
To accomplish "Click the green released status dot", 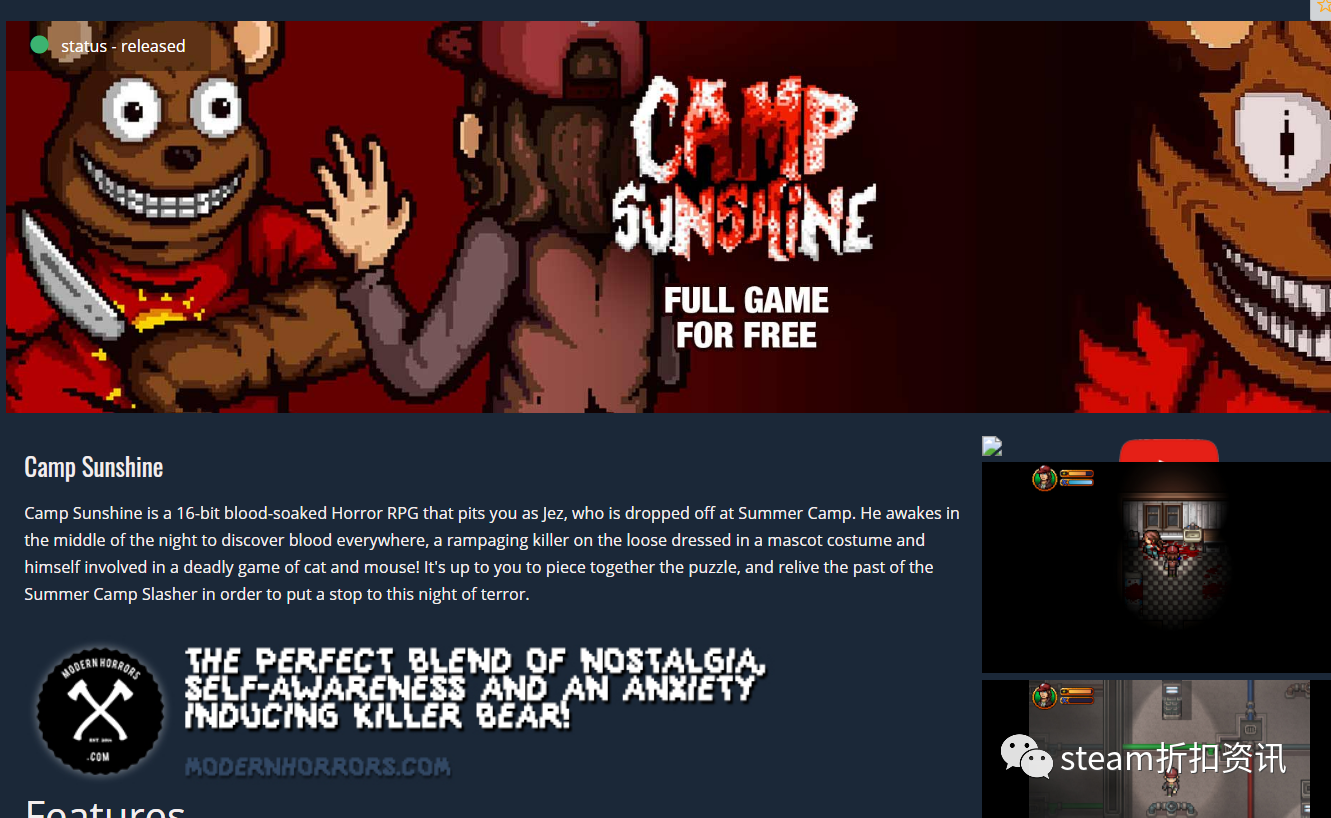I will (39, 45).
